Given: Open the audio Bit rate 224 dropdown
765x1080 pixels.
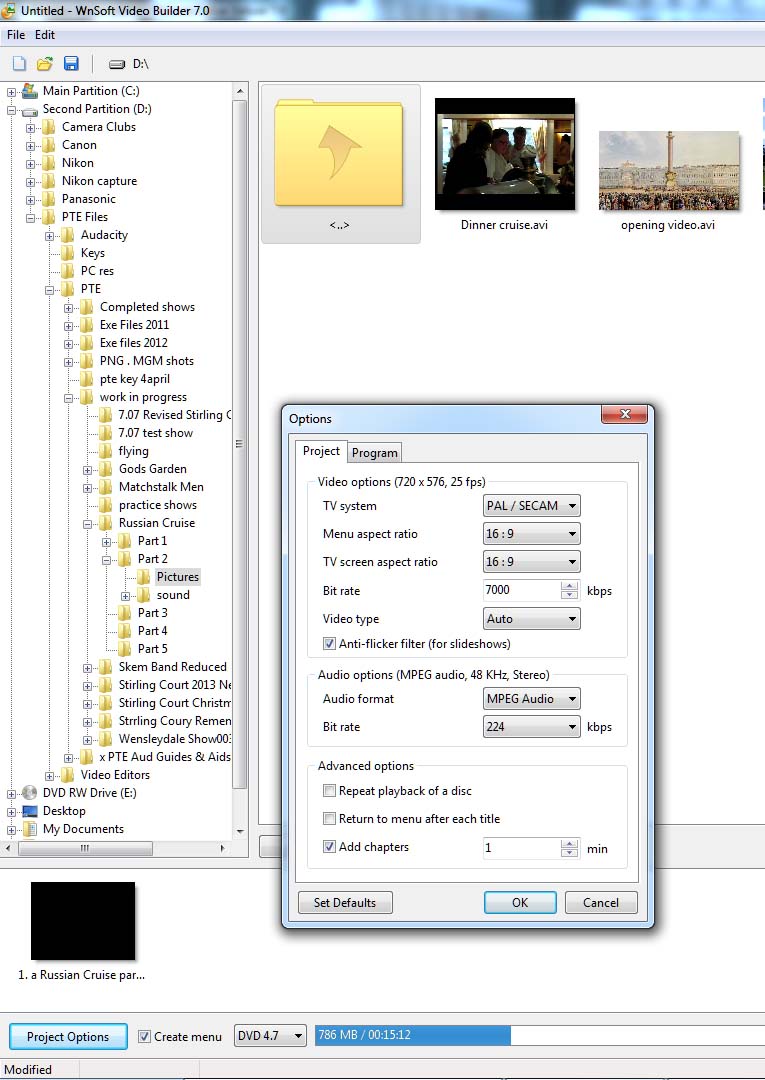Looking at the screenshot, I should (532, 727).
